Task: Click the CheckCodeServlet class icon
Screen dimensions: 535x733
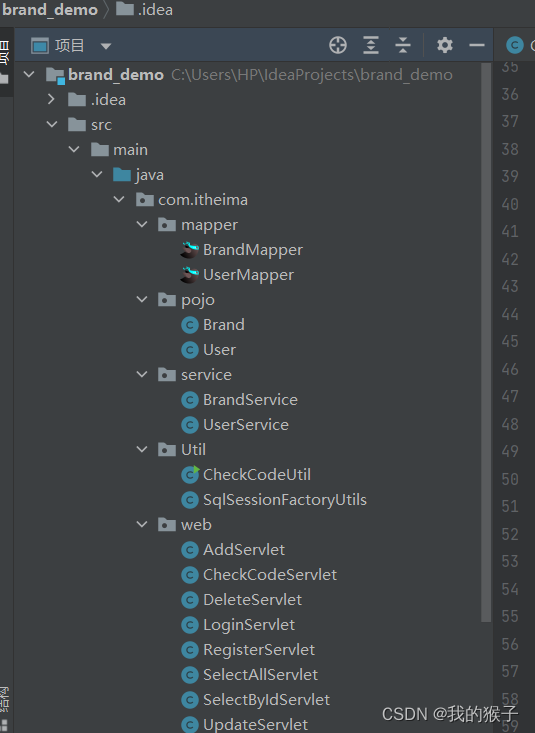Action: click(x=189, y=575)
